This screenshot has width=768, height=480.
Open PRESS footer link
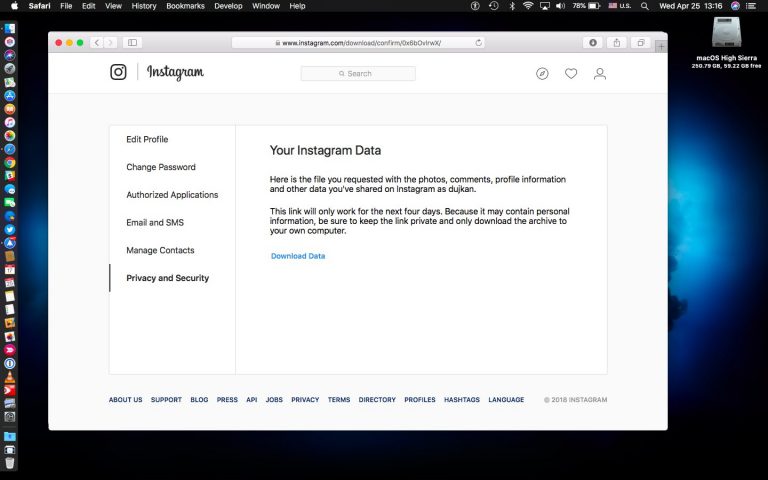227,400
